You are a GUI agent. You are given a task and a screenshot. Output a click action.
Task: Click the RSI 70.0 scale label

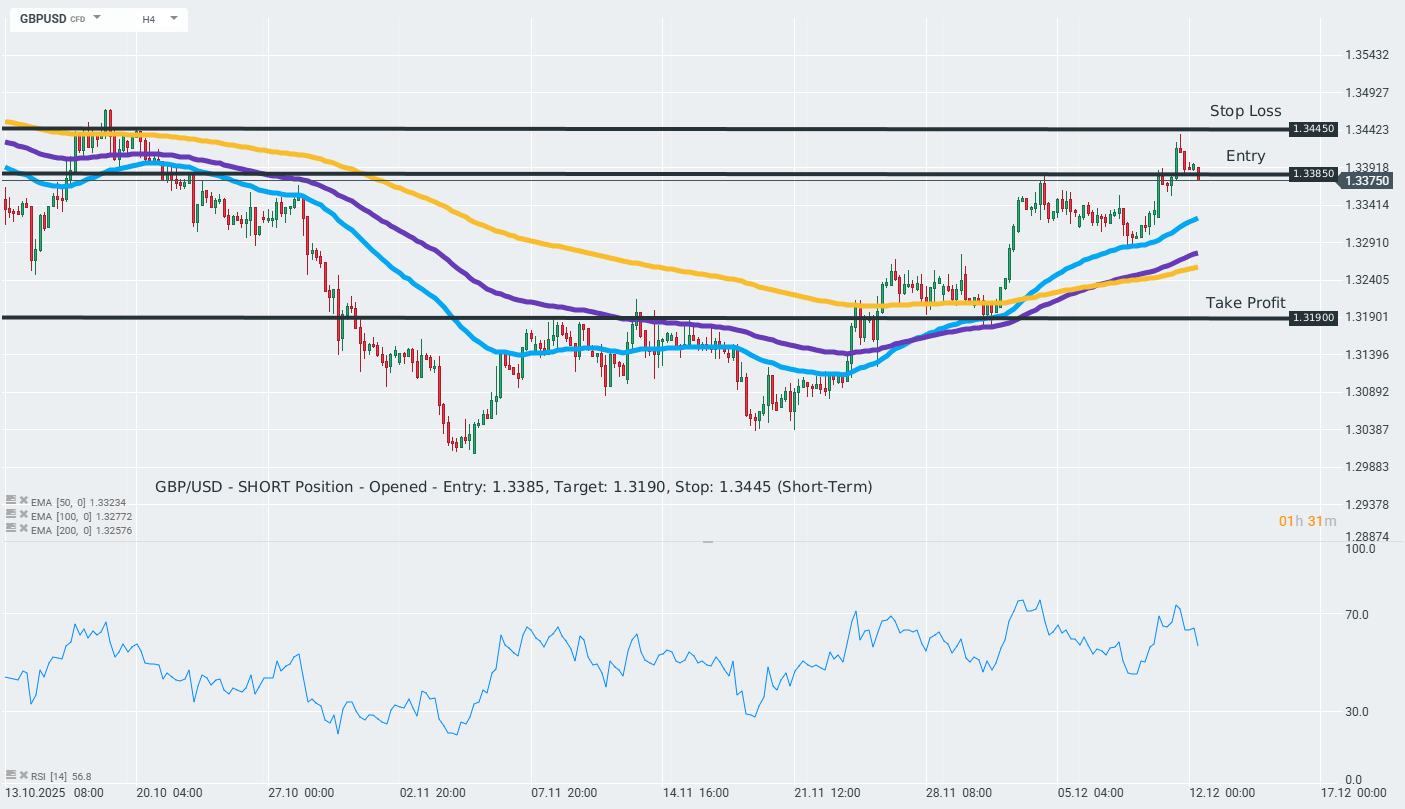pos(1356,615)
